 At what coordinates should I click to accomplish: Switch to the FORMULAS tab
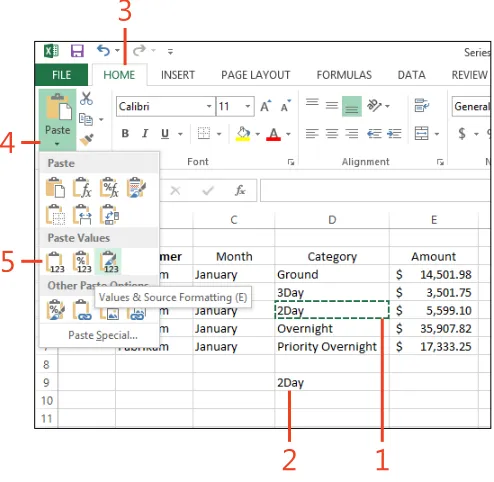[x=344, y=75]
